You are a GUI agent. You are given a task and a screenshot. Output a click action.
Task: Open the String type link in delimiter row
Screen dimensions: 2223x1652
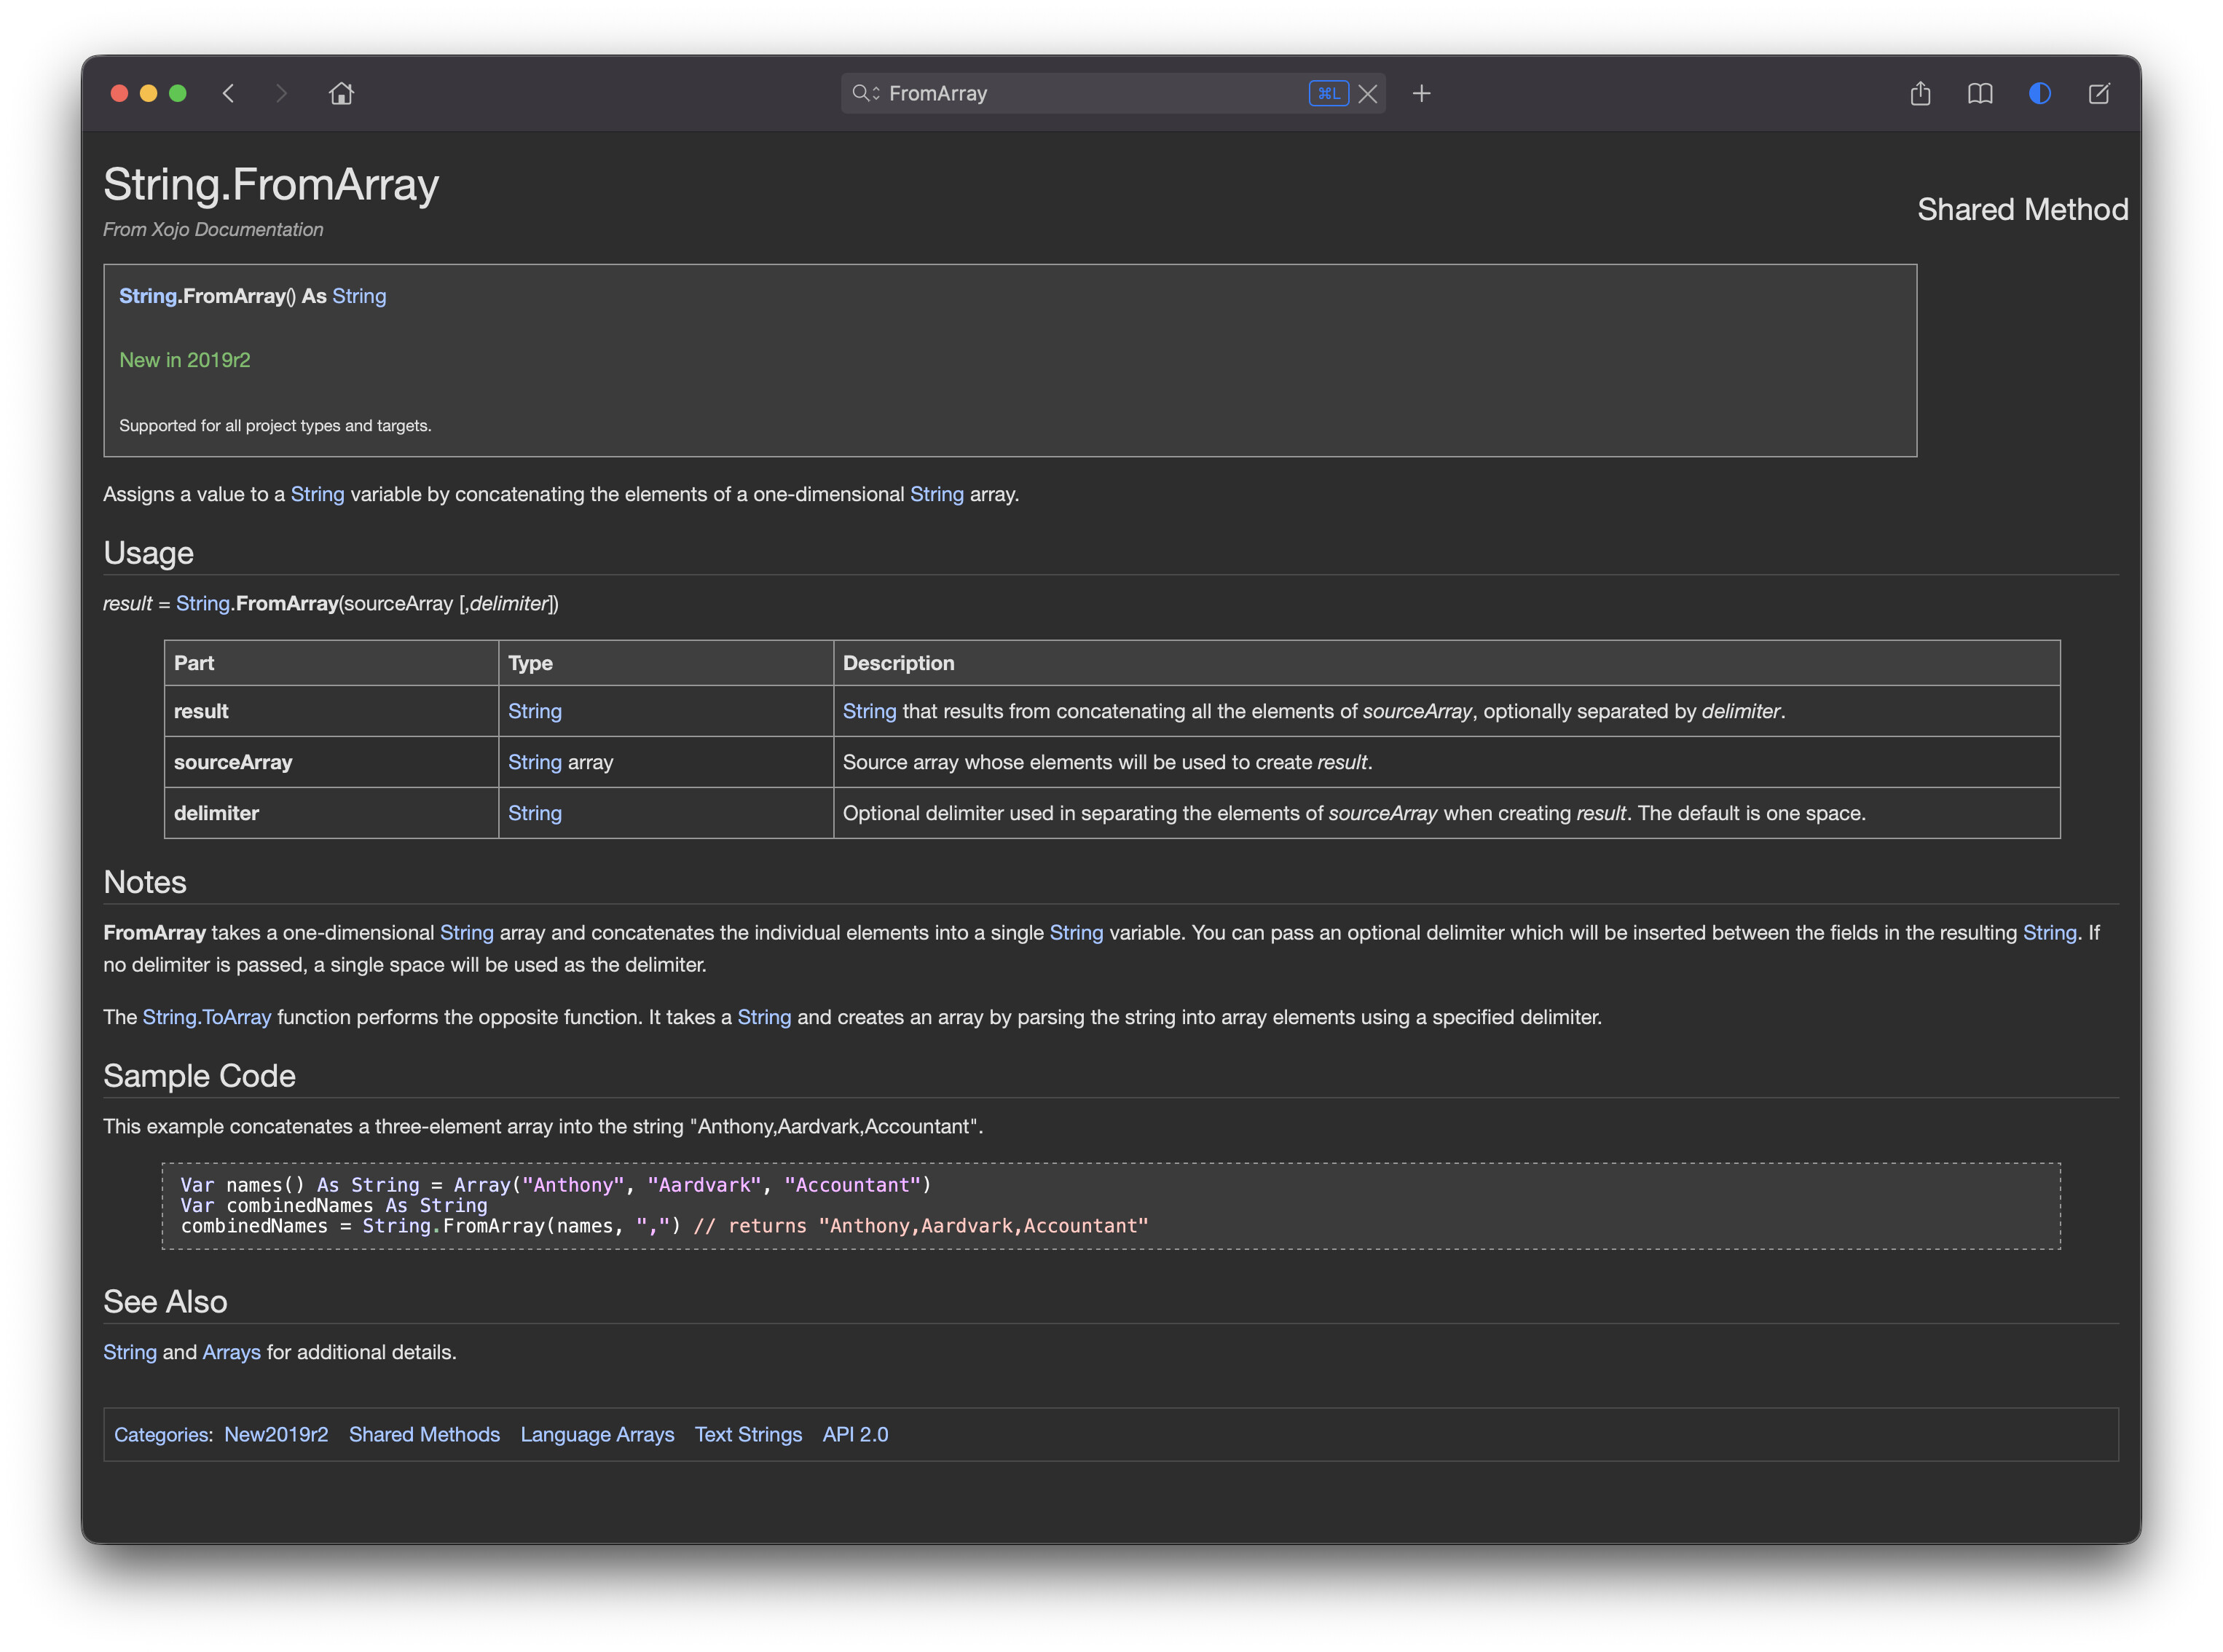point(535,813)
